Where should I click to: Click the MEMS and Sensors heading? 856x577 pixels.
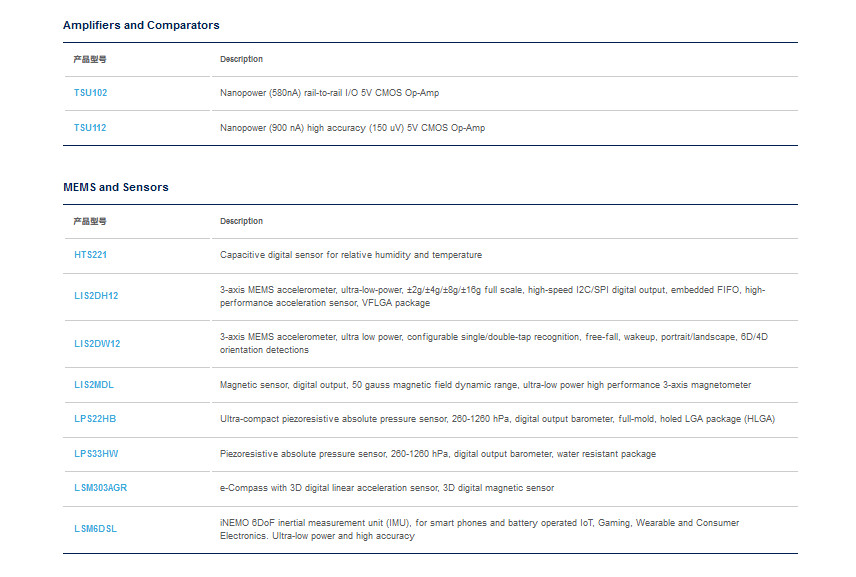116,187
